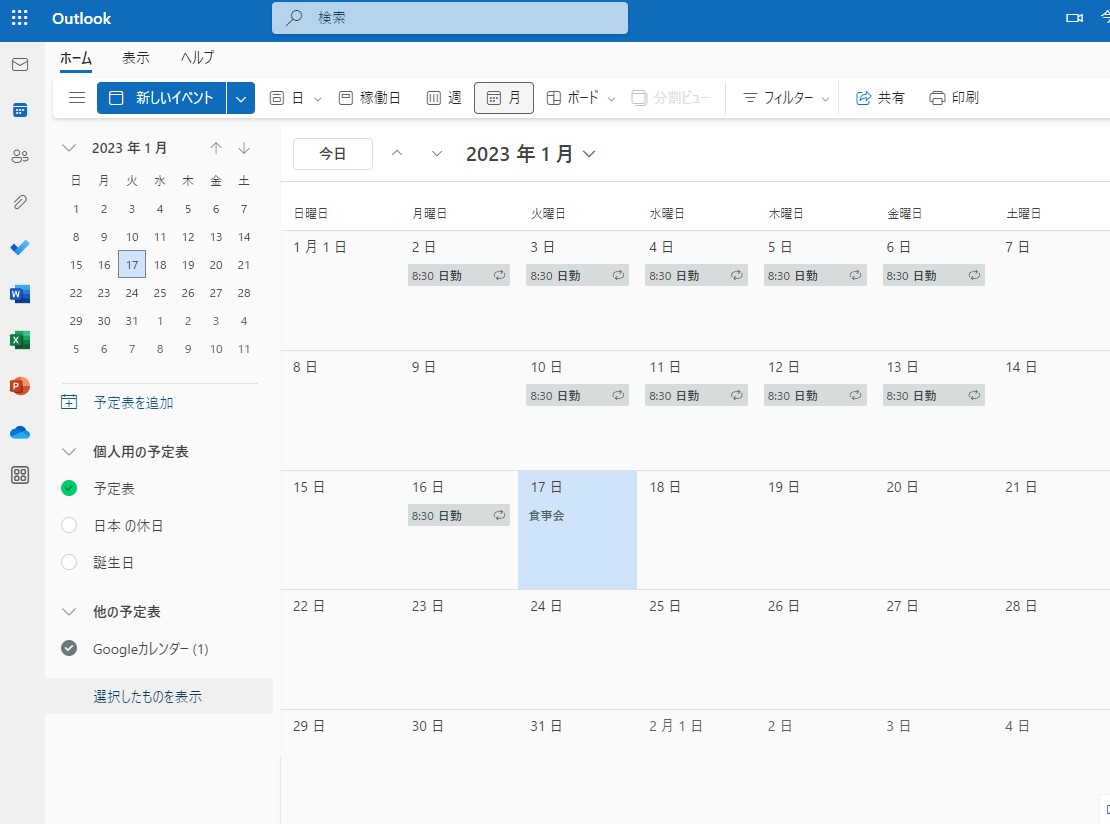The image size is (1110, 824).
Task: Launch Excel from the sidebar
Action: (x=20, y=340)
